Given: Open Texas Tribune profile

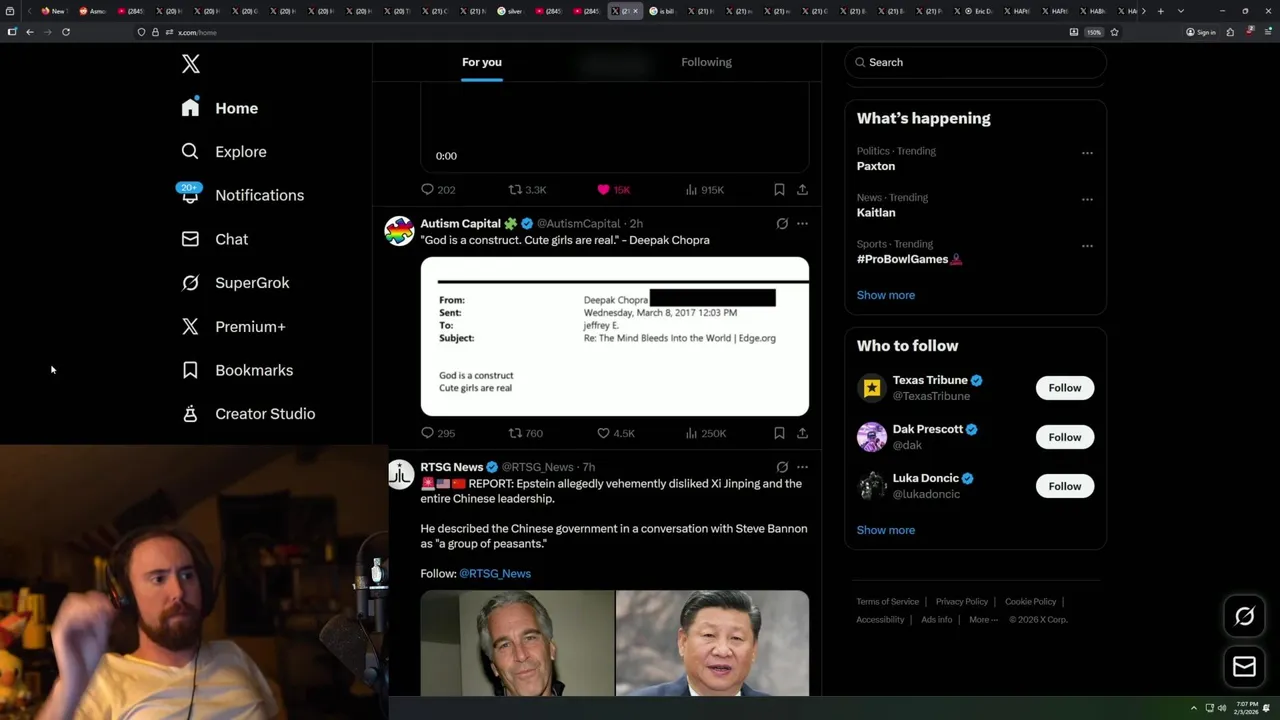Looking at the screenshot, I should [x=930, y=380].
